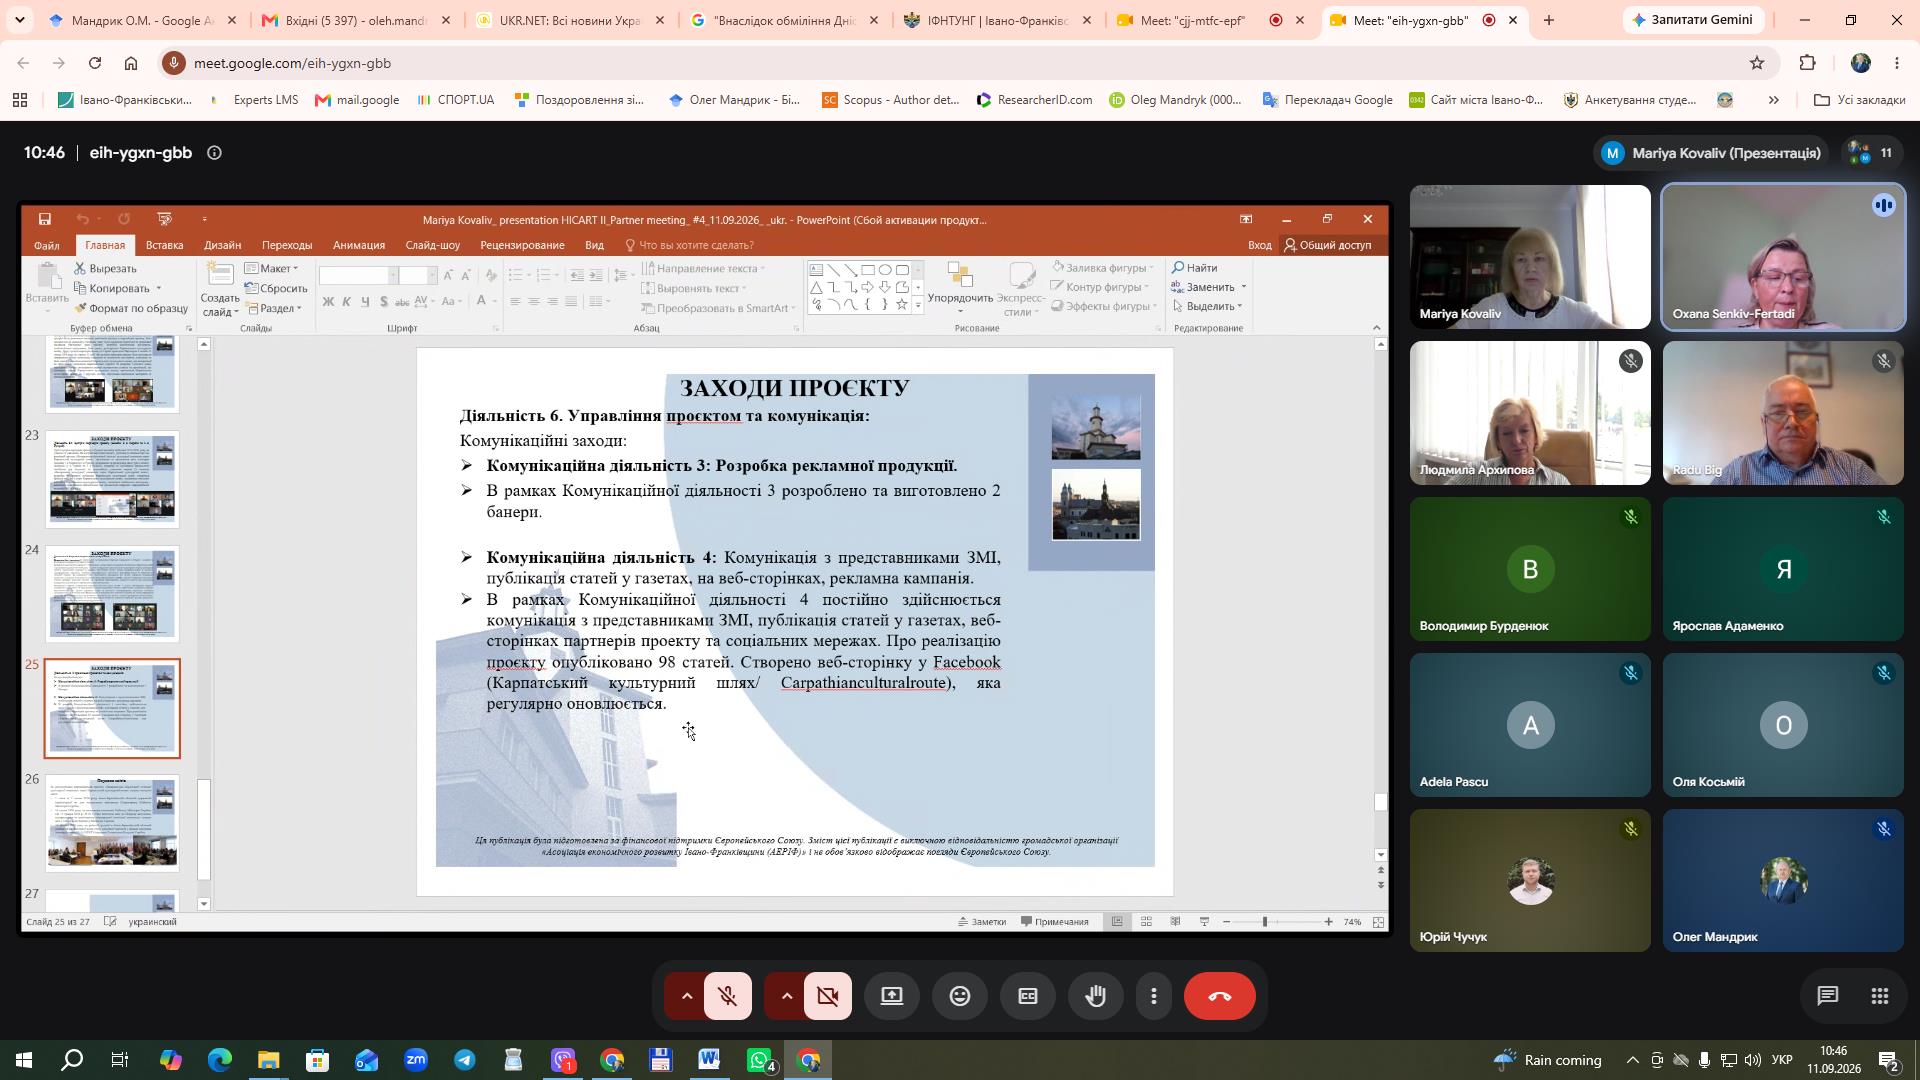Select Mariya Kovaliv video tile
Image resolution: width=1920 pixels, height=1080 pixels.
point(1530,257)
